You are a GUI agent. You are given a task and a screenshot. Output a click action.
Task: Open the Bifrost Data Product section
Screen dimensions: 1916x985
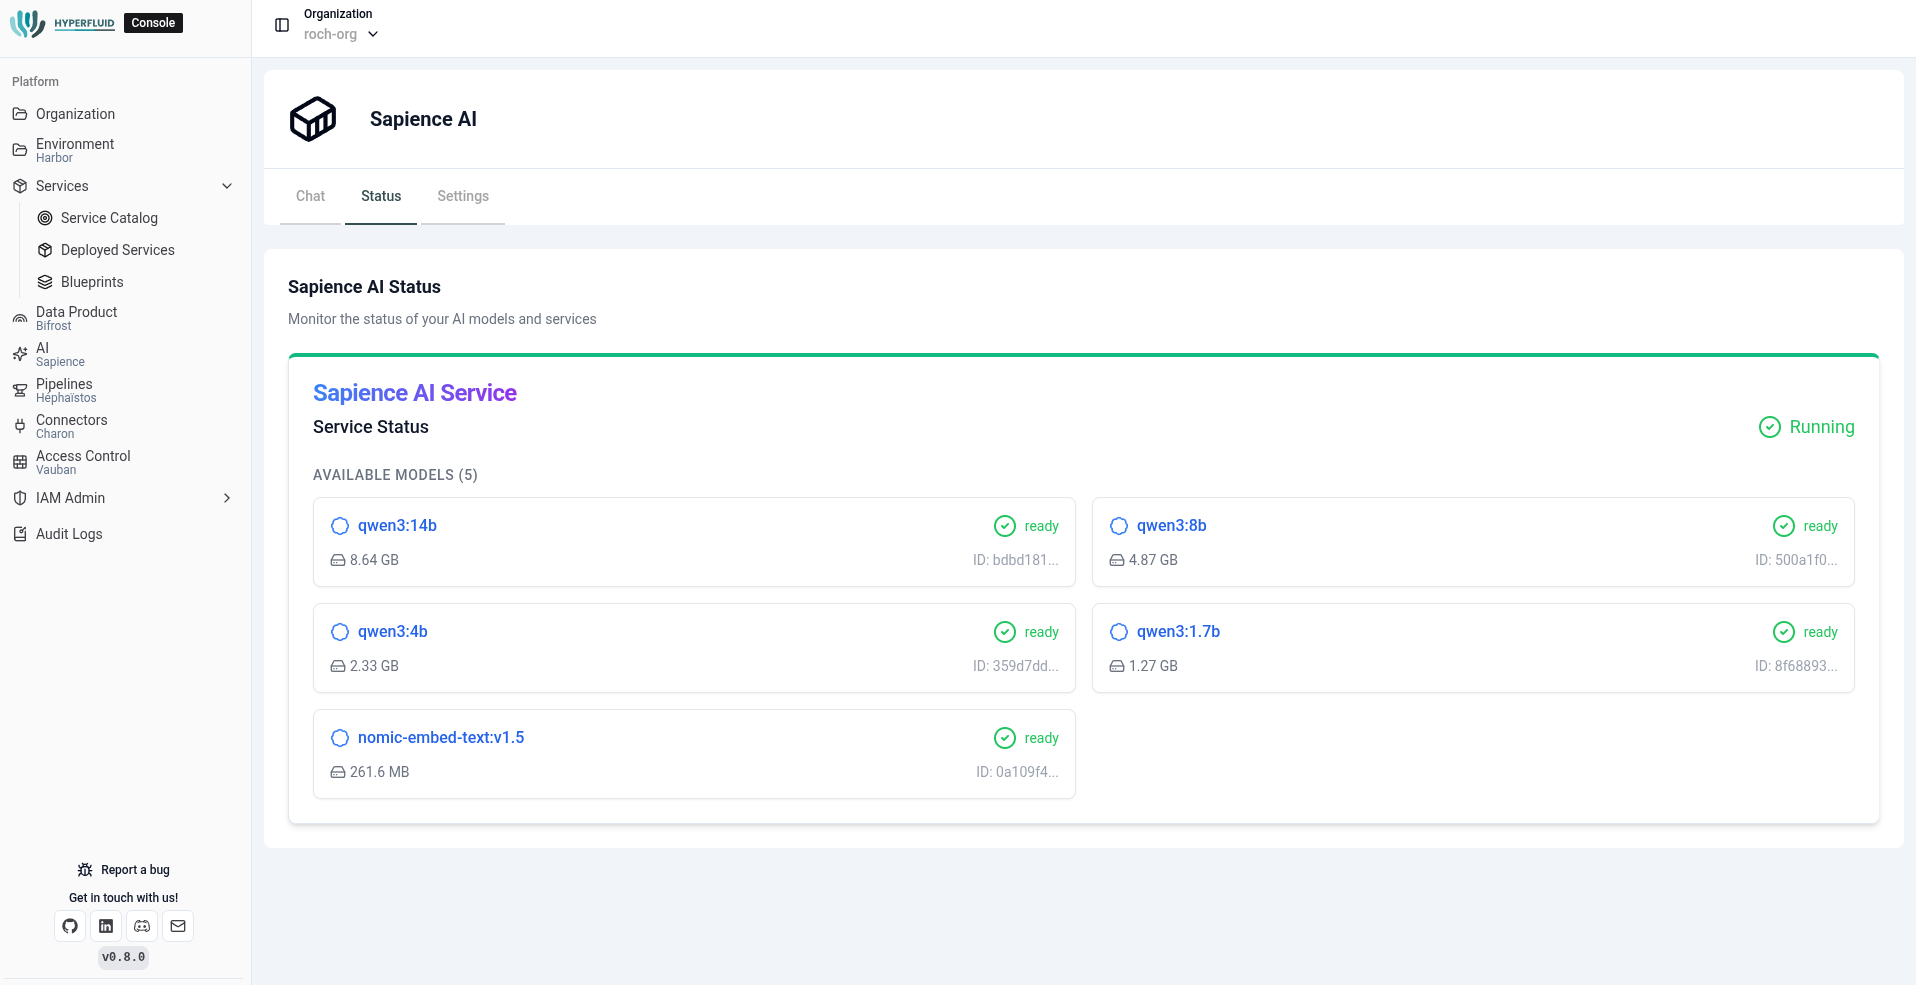click(x=78, y=318)
